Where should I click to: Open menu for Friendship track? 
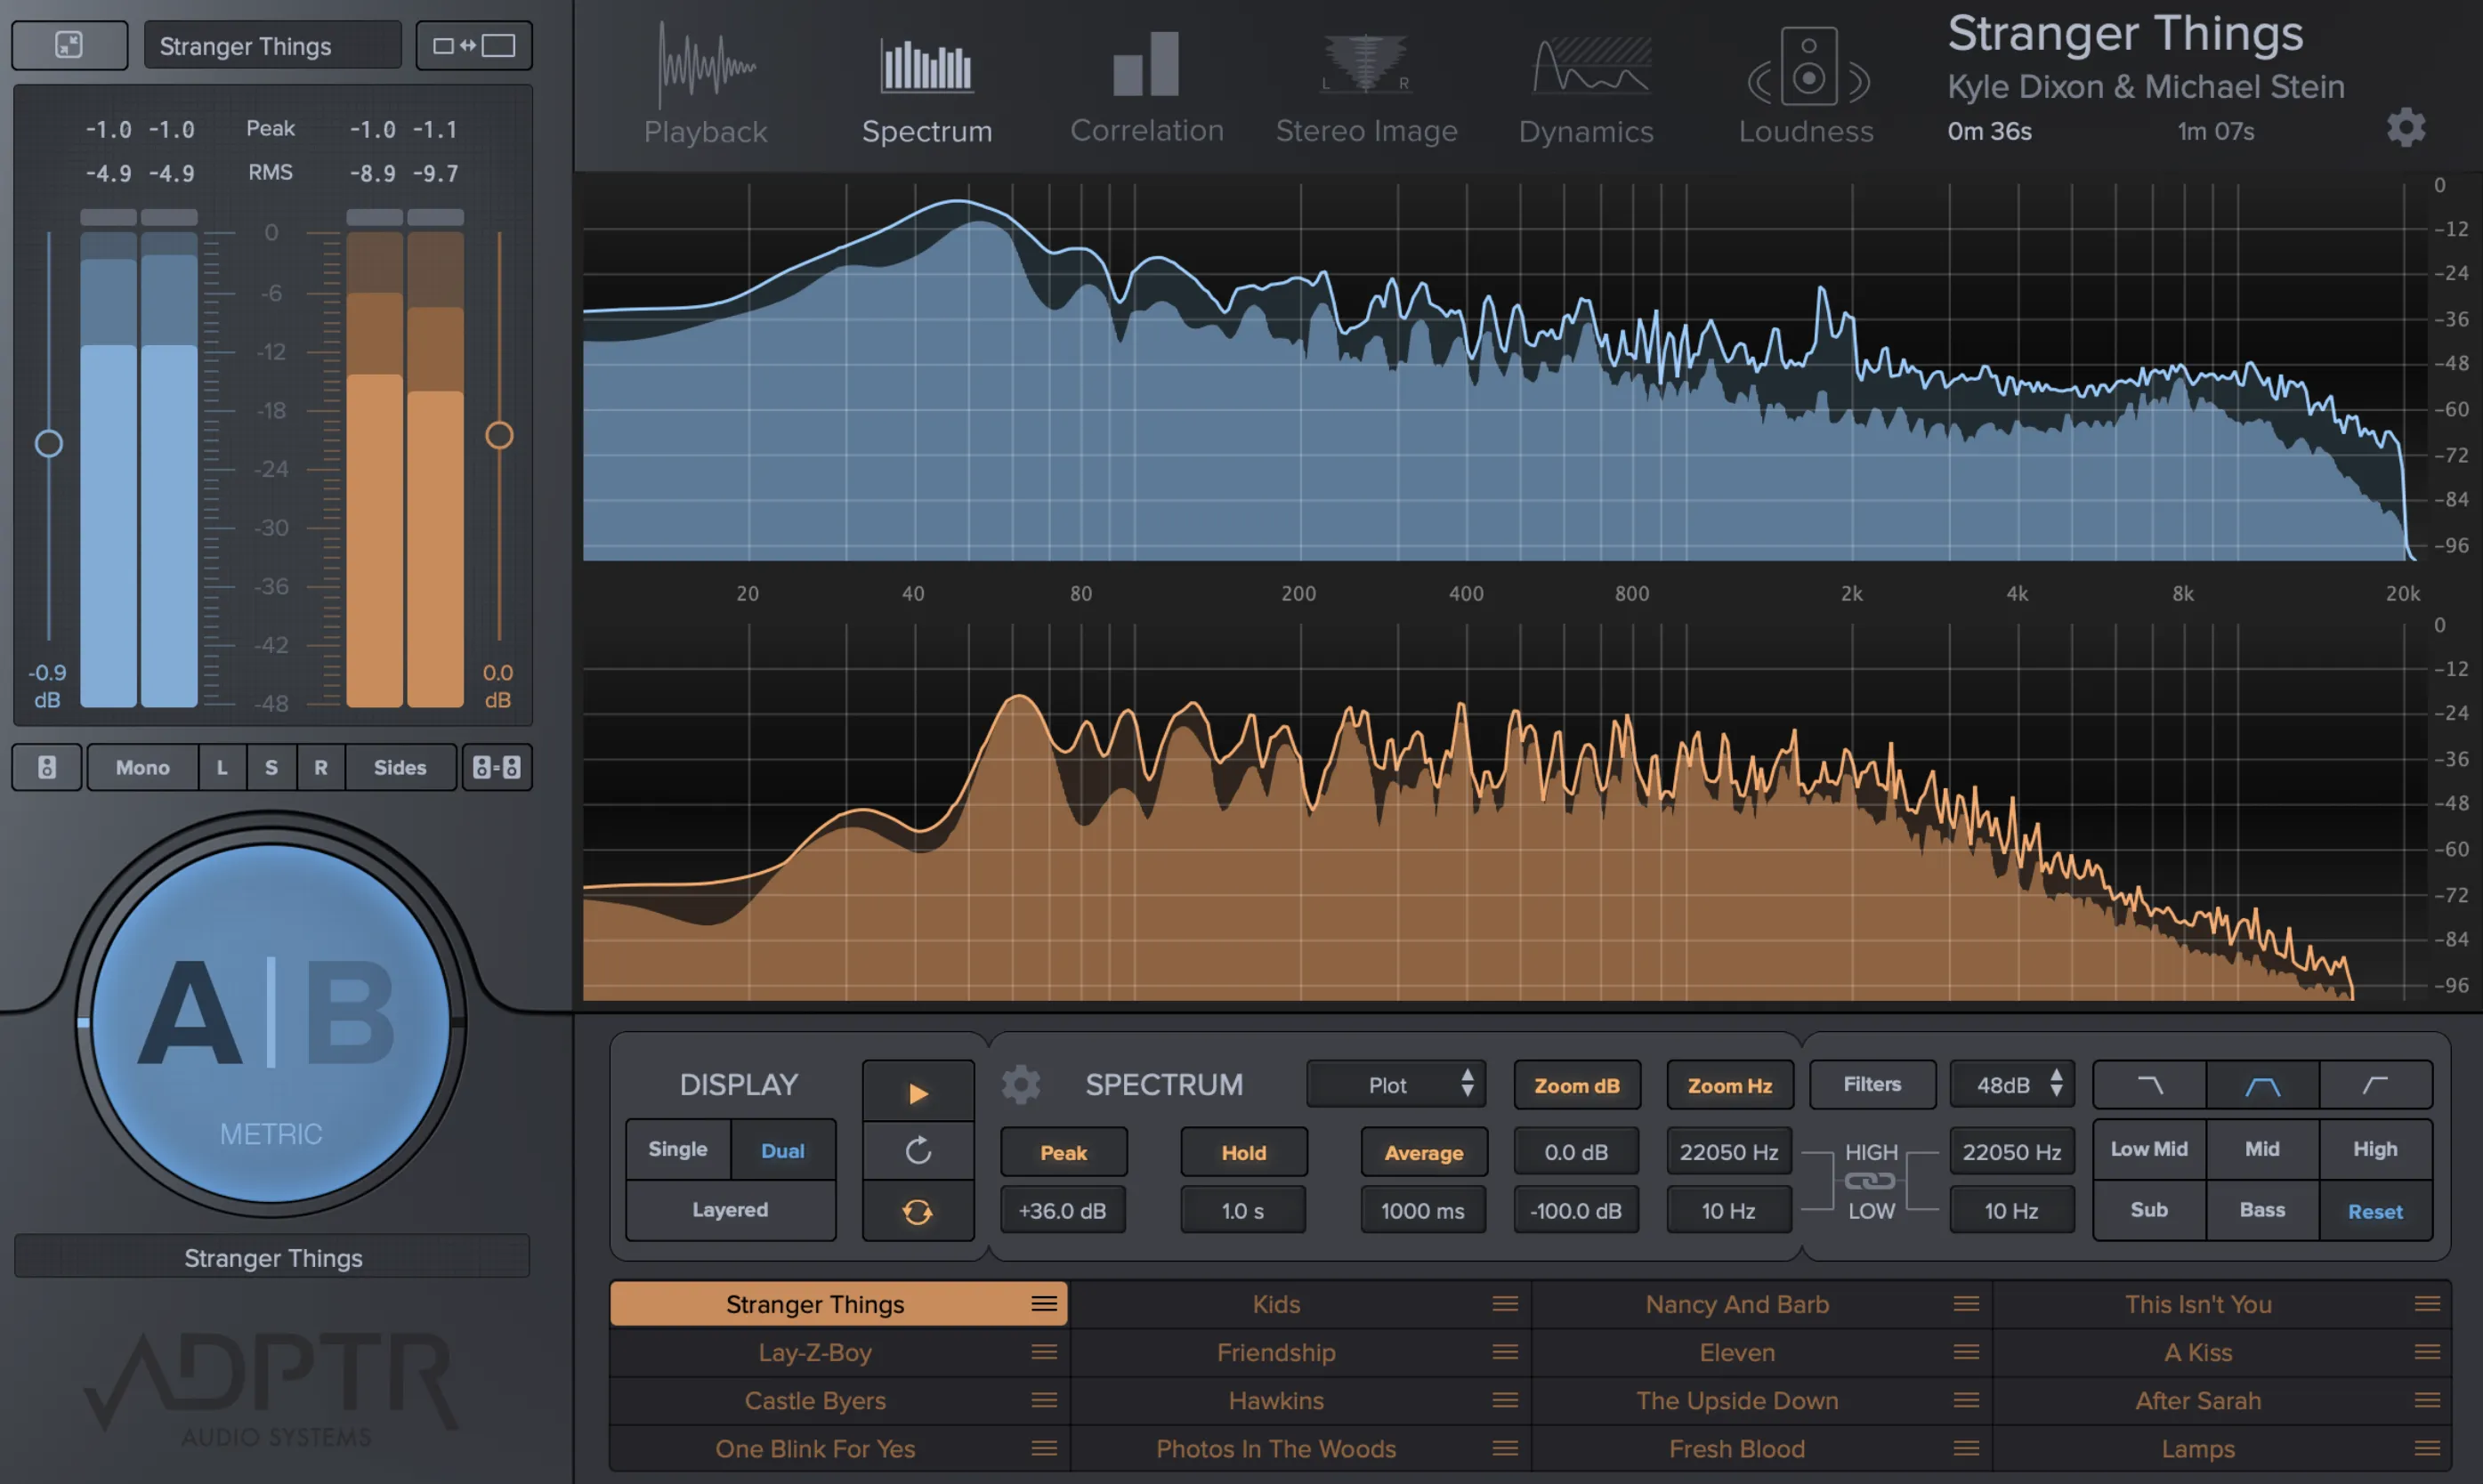click(x=1505, y=1352)
